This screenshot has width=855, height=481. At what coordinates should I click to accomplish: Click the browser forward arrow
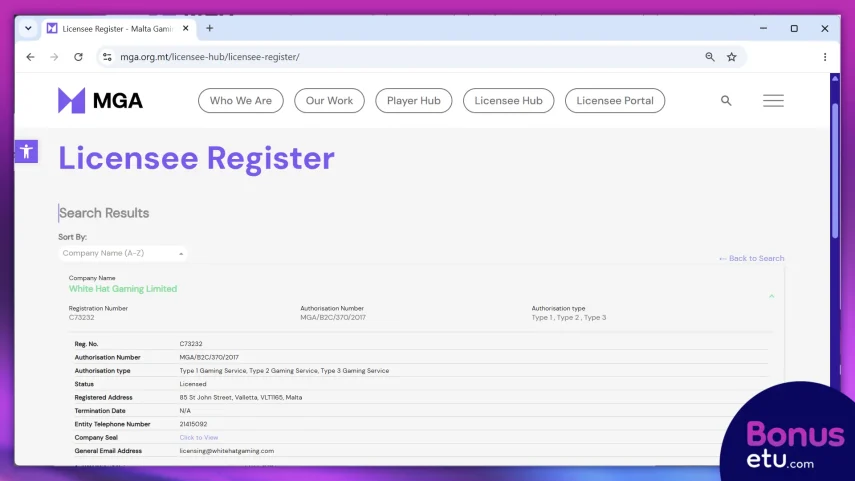(54, 57)
